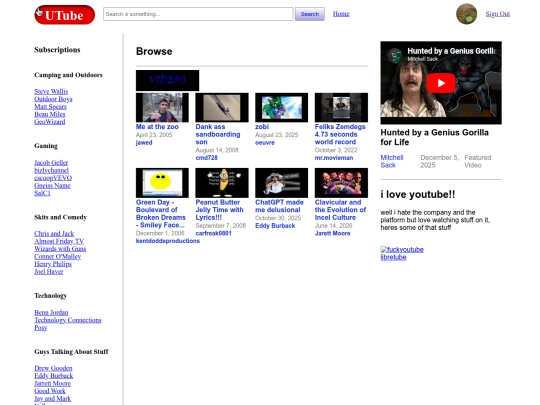Open Drew Gooden subscription
Viewport: 540px width, 405px height.
[x=53, y=368]
